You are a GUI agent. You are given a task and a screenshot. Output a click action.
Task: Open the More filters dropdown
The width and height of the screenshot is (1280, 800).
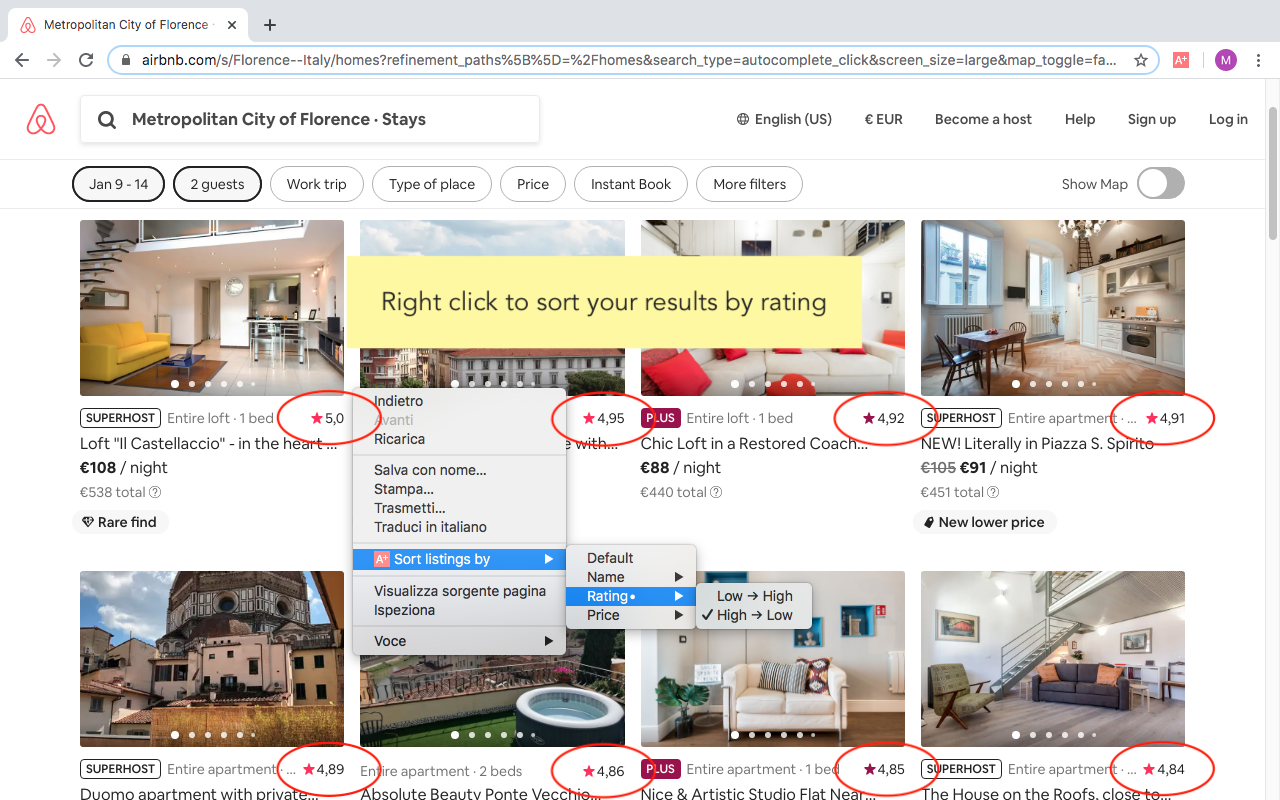tap(750, 184)
